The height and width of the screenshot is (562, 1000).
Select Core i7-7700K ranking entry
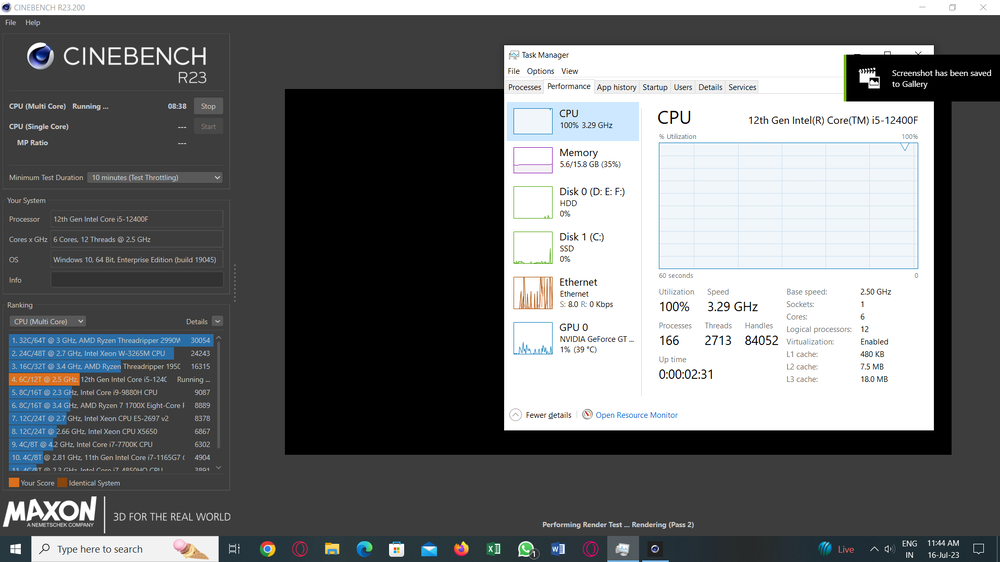coord(110,444)
